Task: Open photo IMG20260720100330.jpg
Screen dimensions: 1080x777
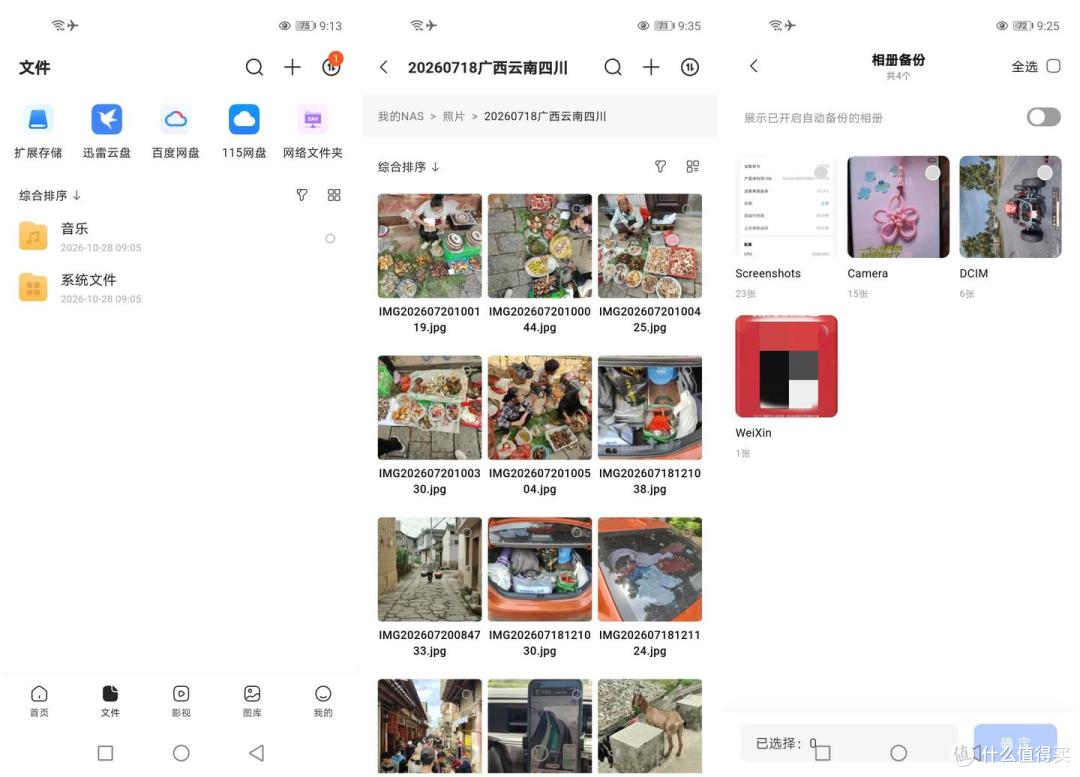Action: (429, 407)
